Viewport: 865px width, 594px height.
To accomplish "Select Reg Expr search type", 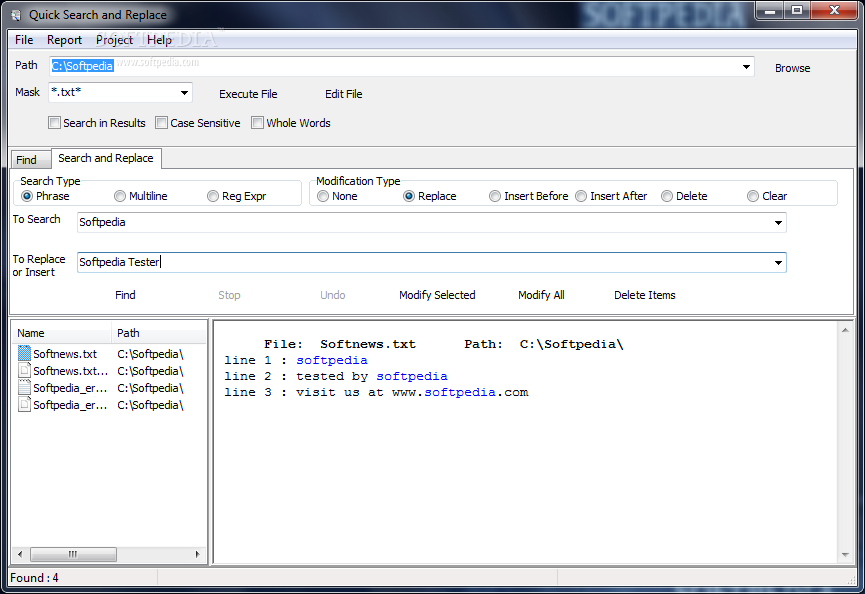I will (x=213, y=196).
